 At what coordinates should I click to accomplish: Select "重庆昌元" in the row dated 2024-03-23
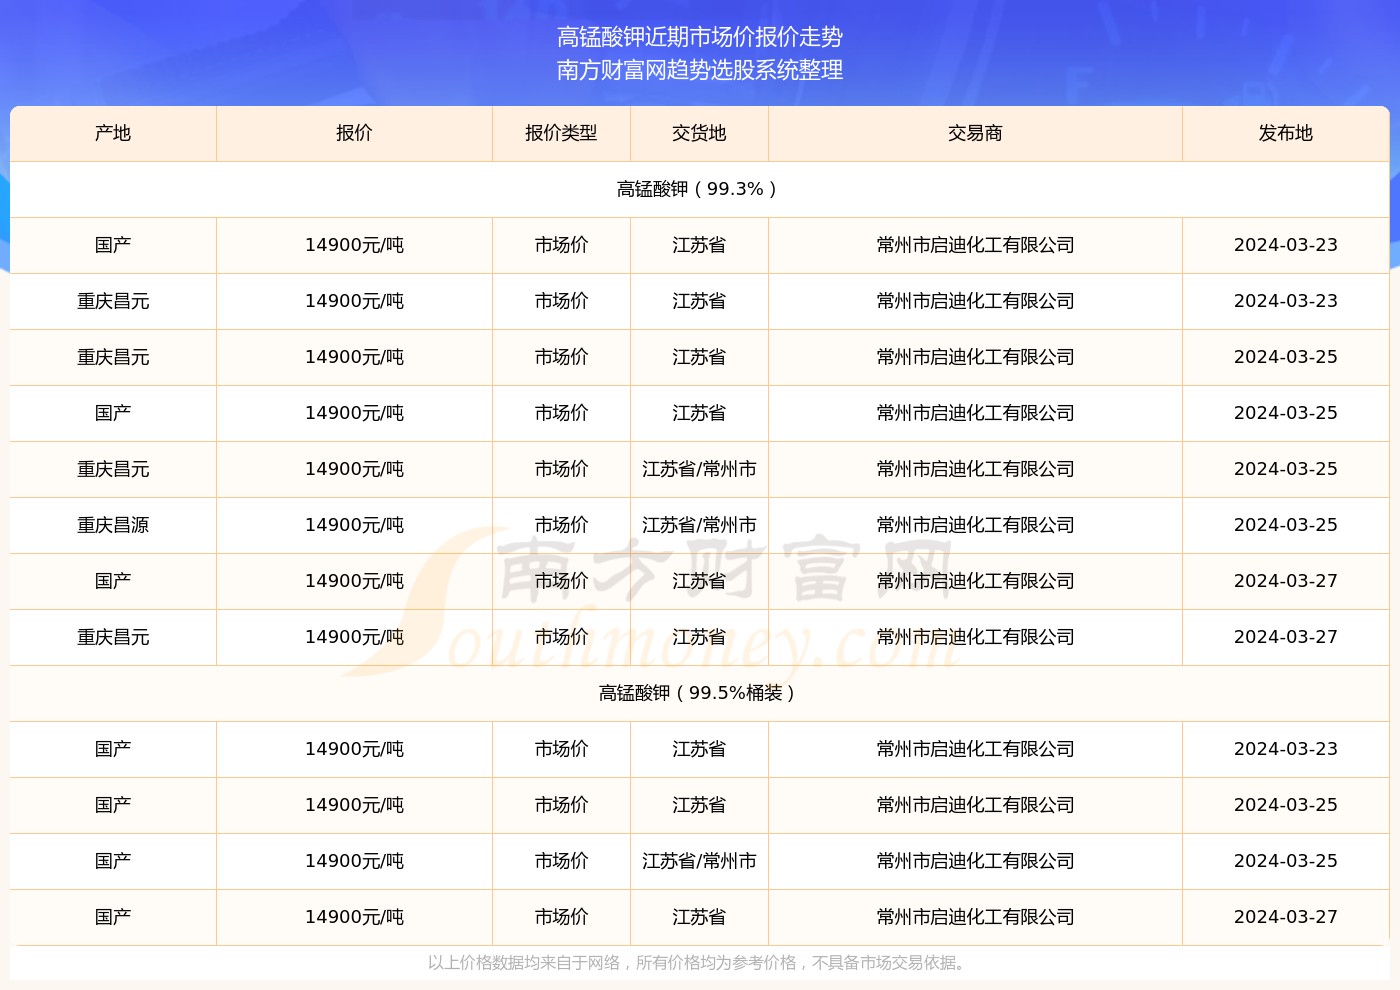tap(113, 301)
